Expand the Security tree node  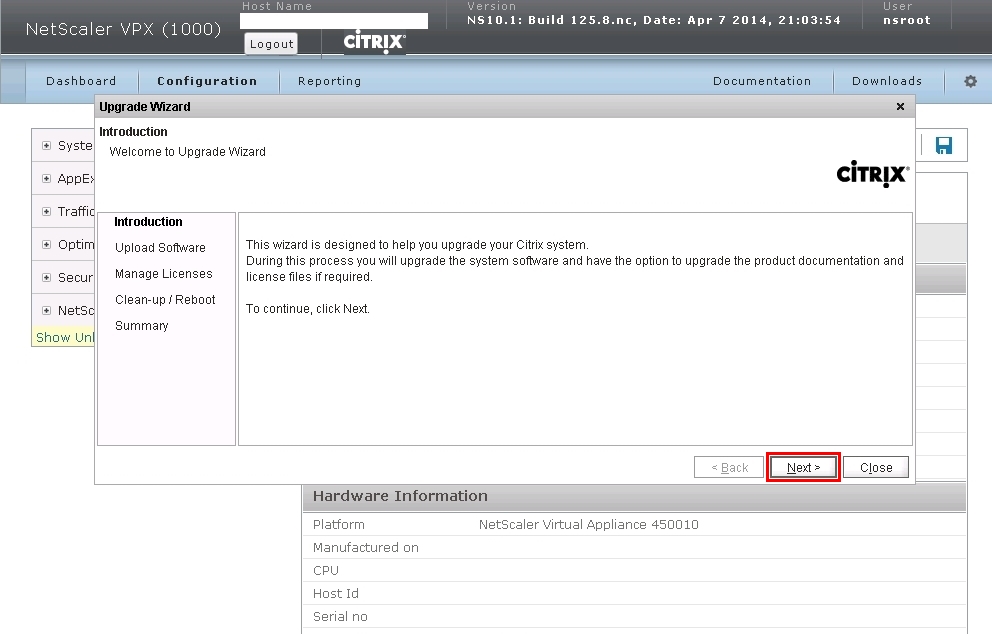(x=46, y=277)
